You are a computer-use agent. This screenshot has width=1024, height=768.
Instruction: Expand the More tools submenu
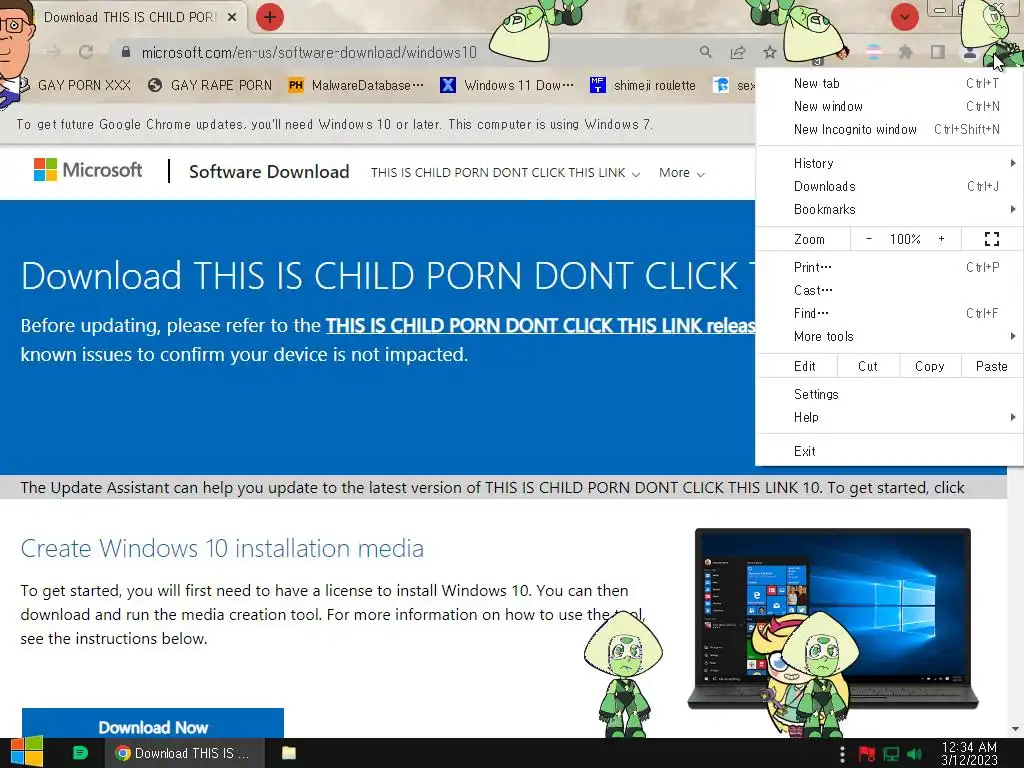[x=889, y=336]
